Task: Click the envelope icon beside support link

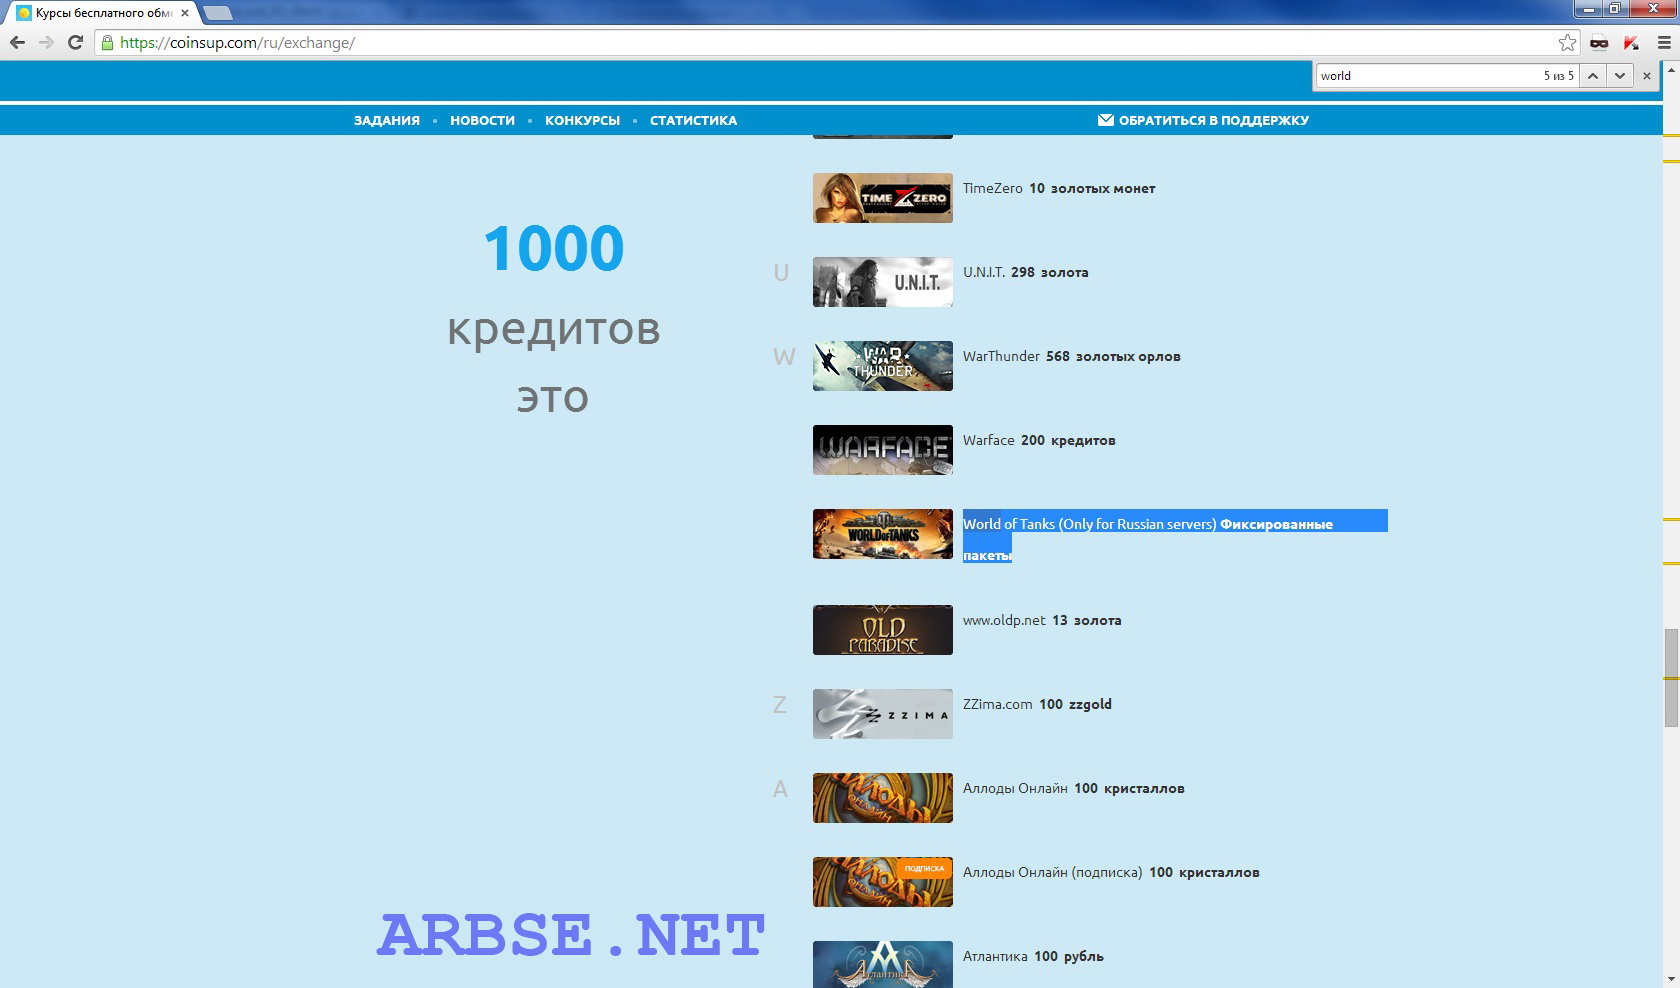Action: click(x=1105, y=120)
